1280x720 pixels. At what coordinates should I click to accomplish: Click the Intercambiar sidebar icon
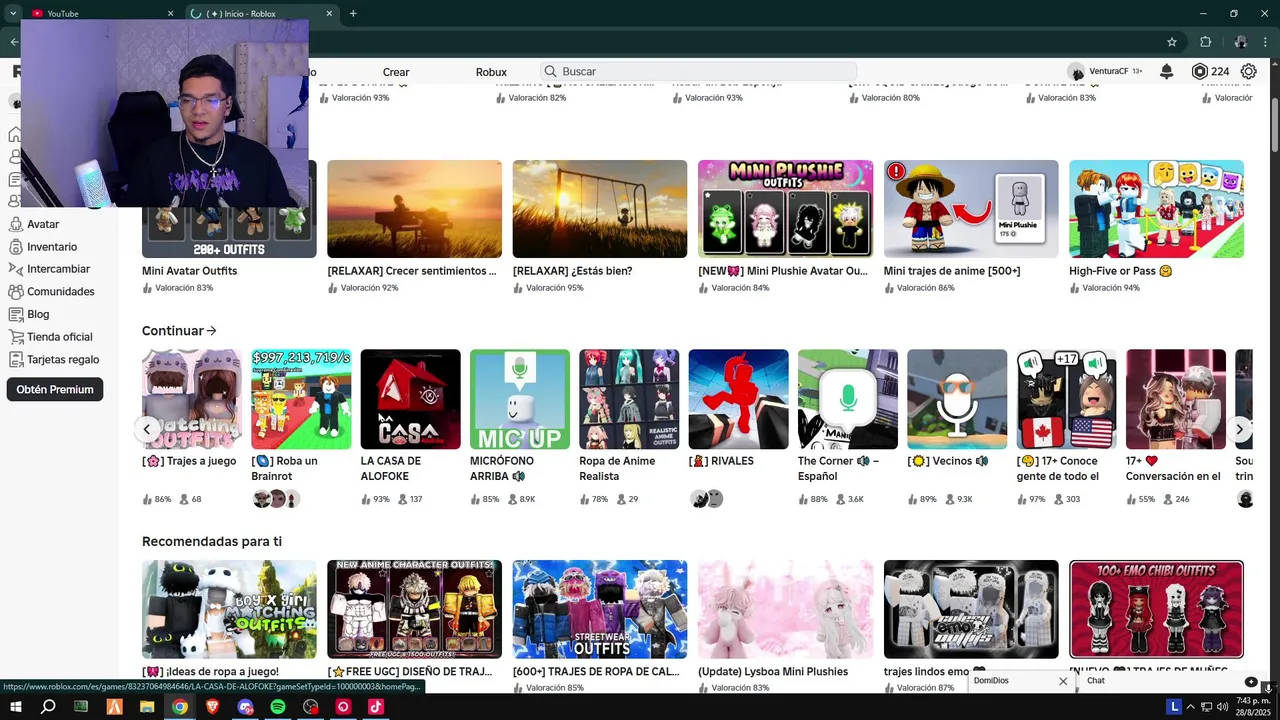click(x=15, y=269)
